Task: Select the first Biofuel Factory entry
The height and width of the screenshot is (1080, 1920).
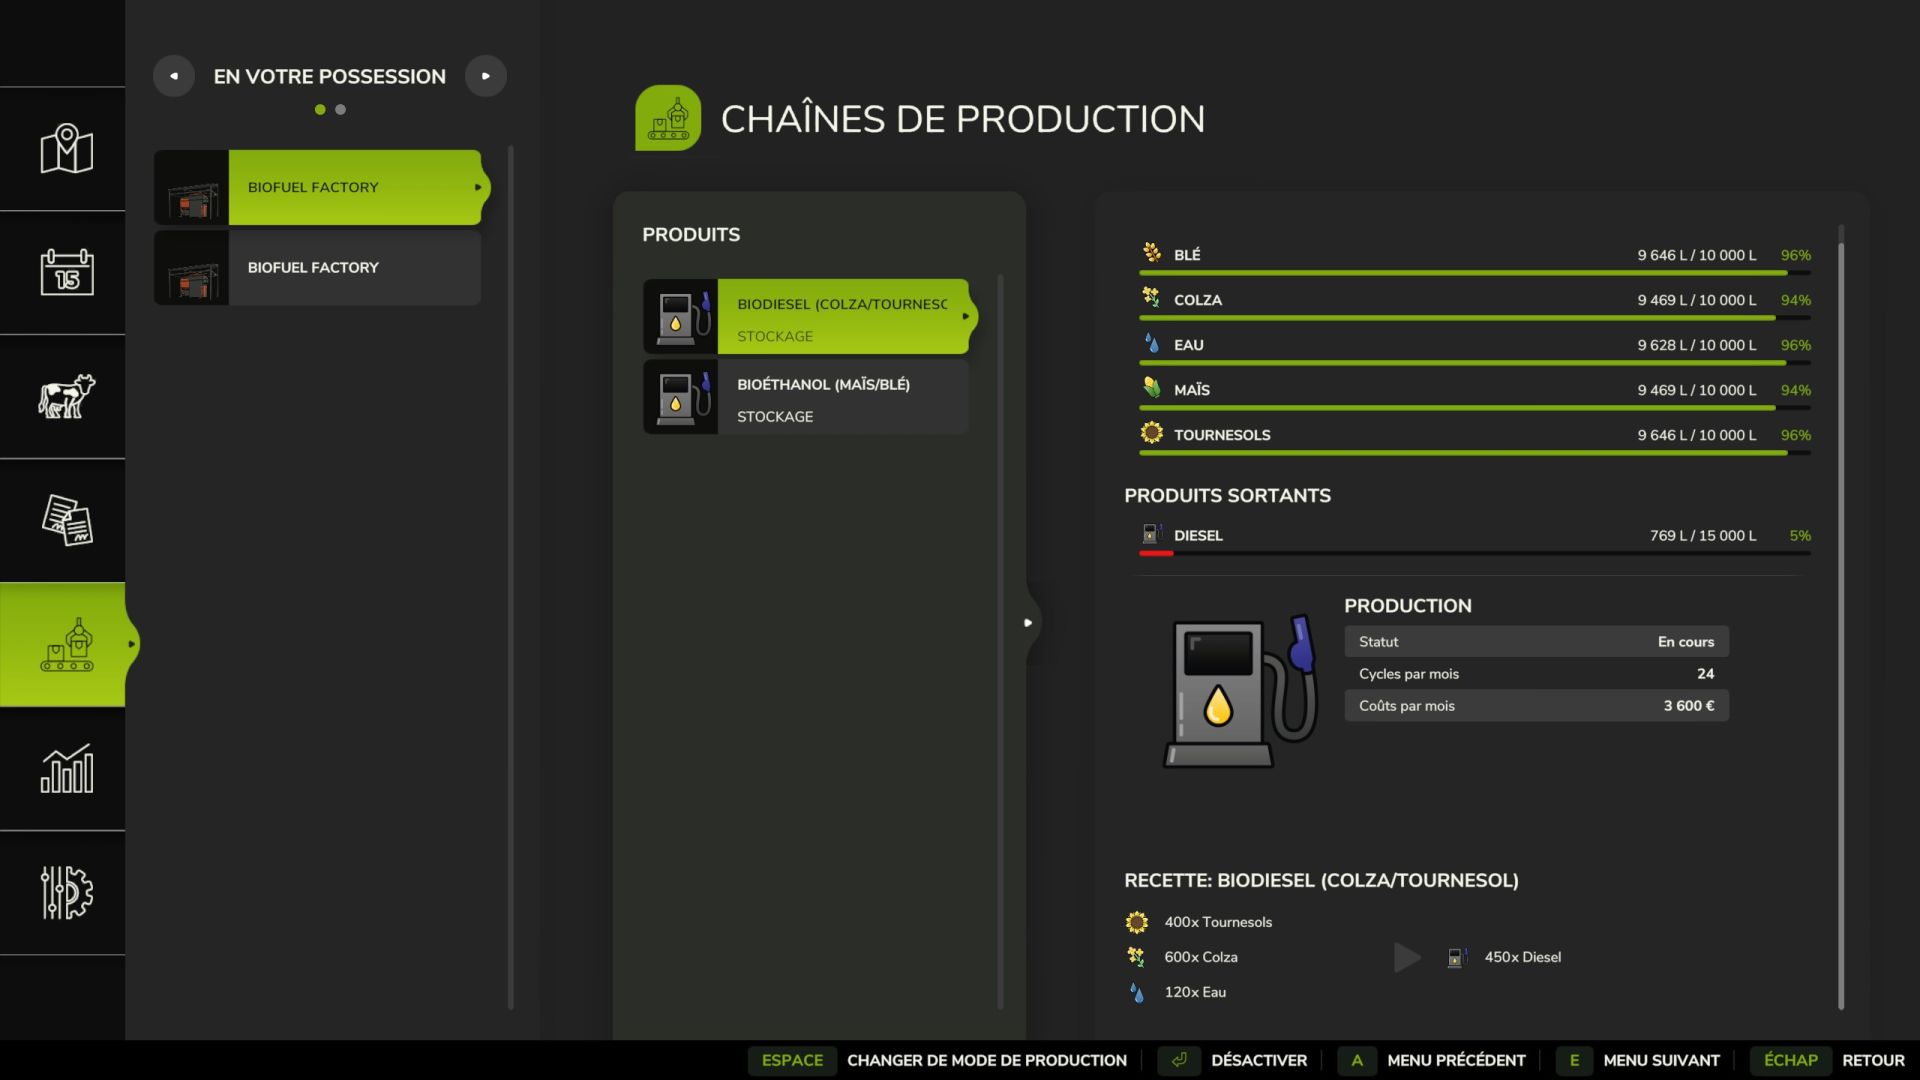Action: click(354, 187)
